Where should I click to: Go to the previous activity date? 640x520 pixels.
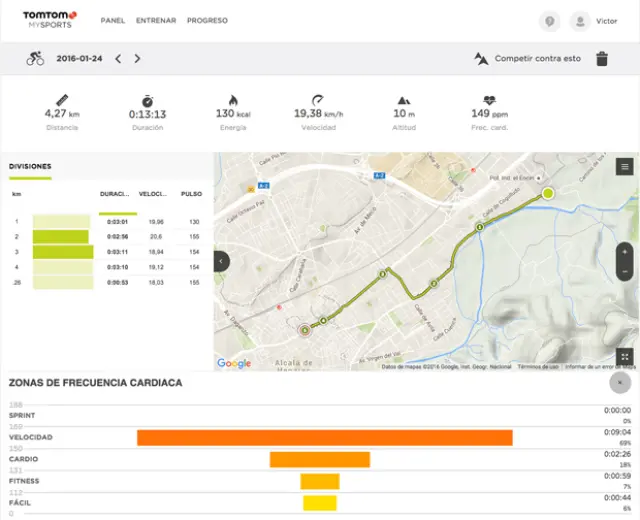pyautogui.click(x=118, y=59)
